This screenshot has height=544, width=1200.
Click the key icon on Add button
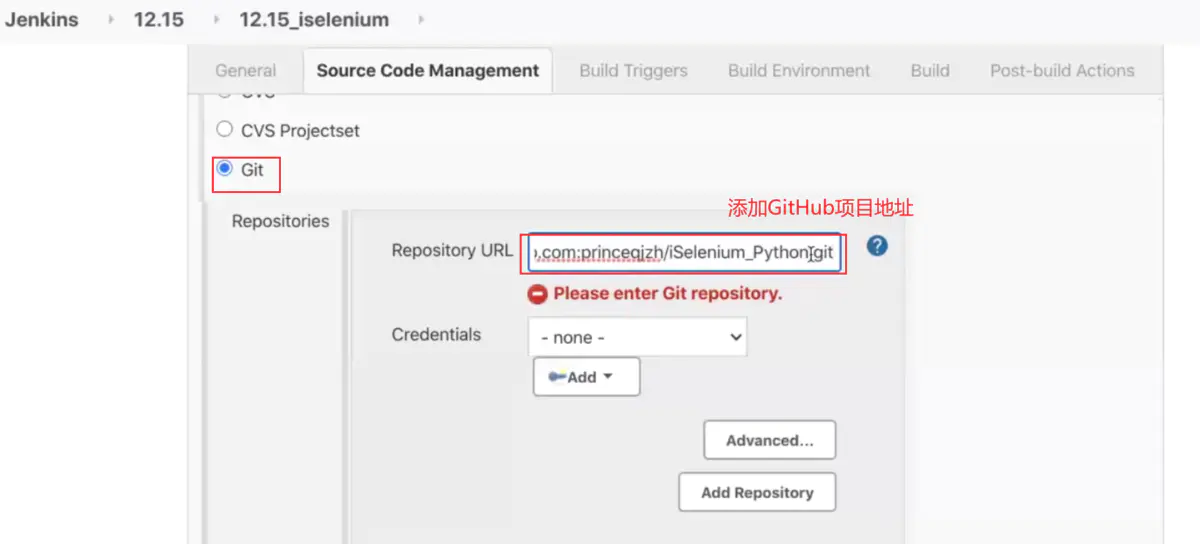[x=557, y=376]
